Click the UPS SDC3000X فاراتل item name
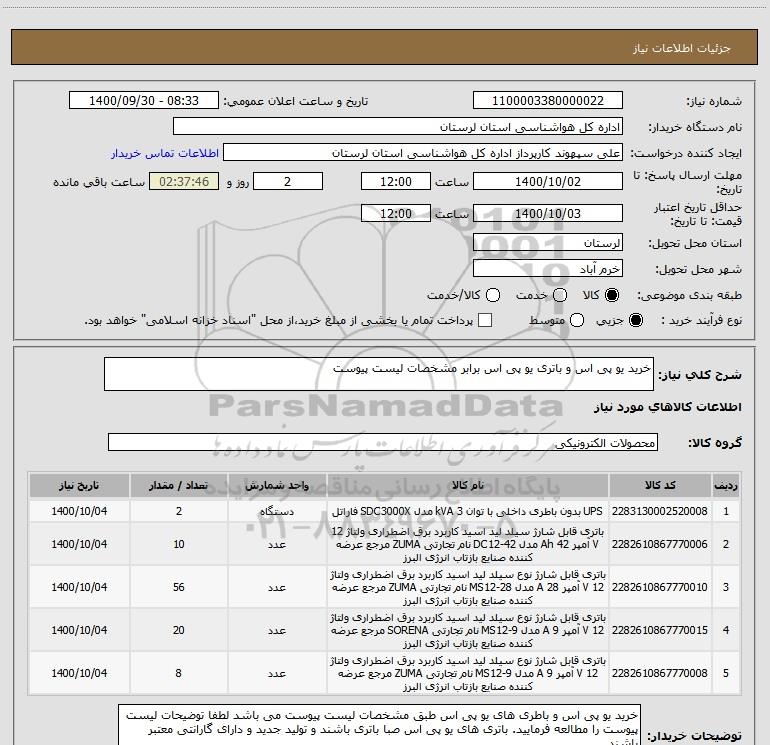The height and width of the screenshot is (745, 770). [x=467, y=511]
